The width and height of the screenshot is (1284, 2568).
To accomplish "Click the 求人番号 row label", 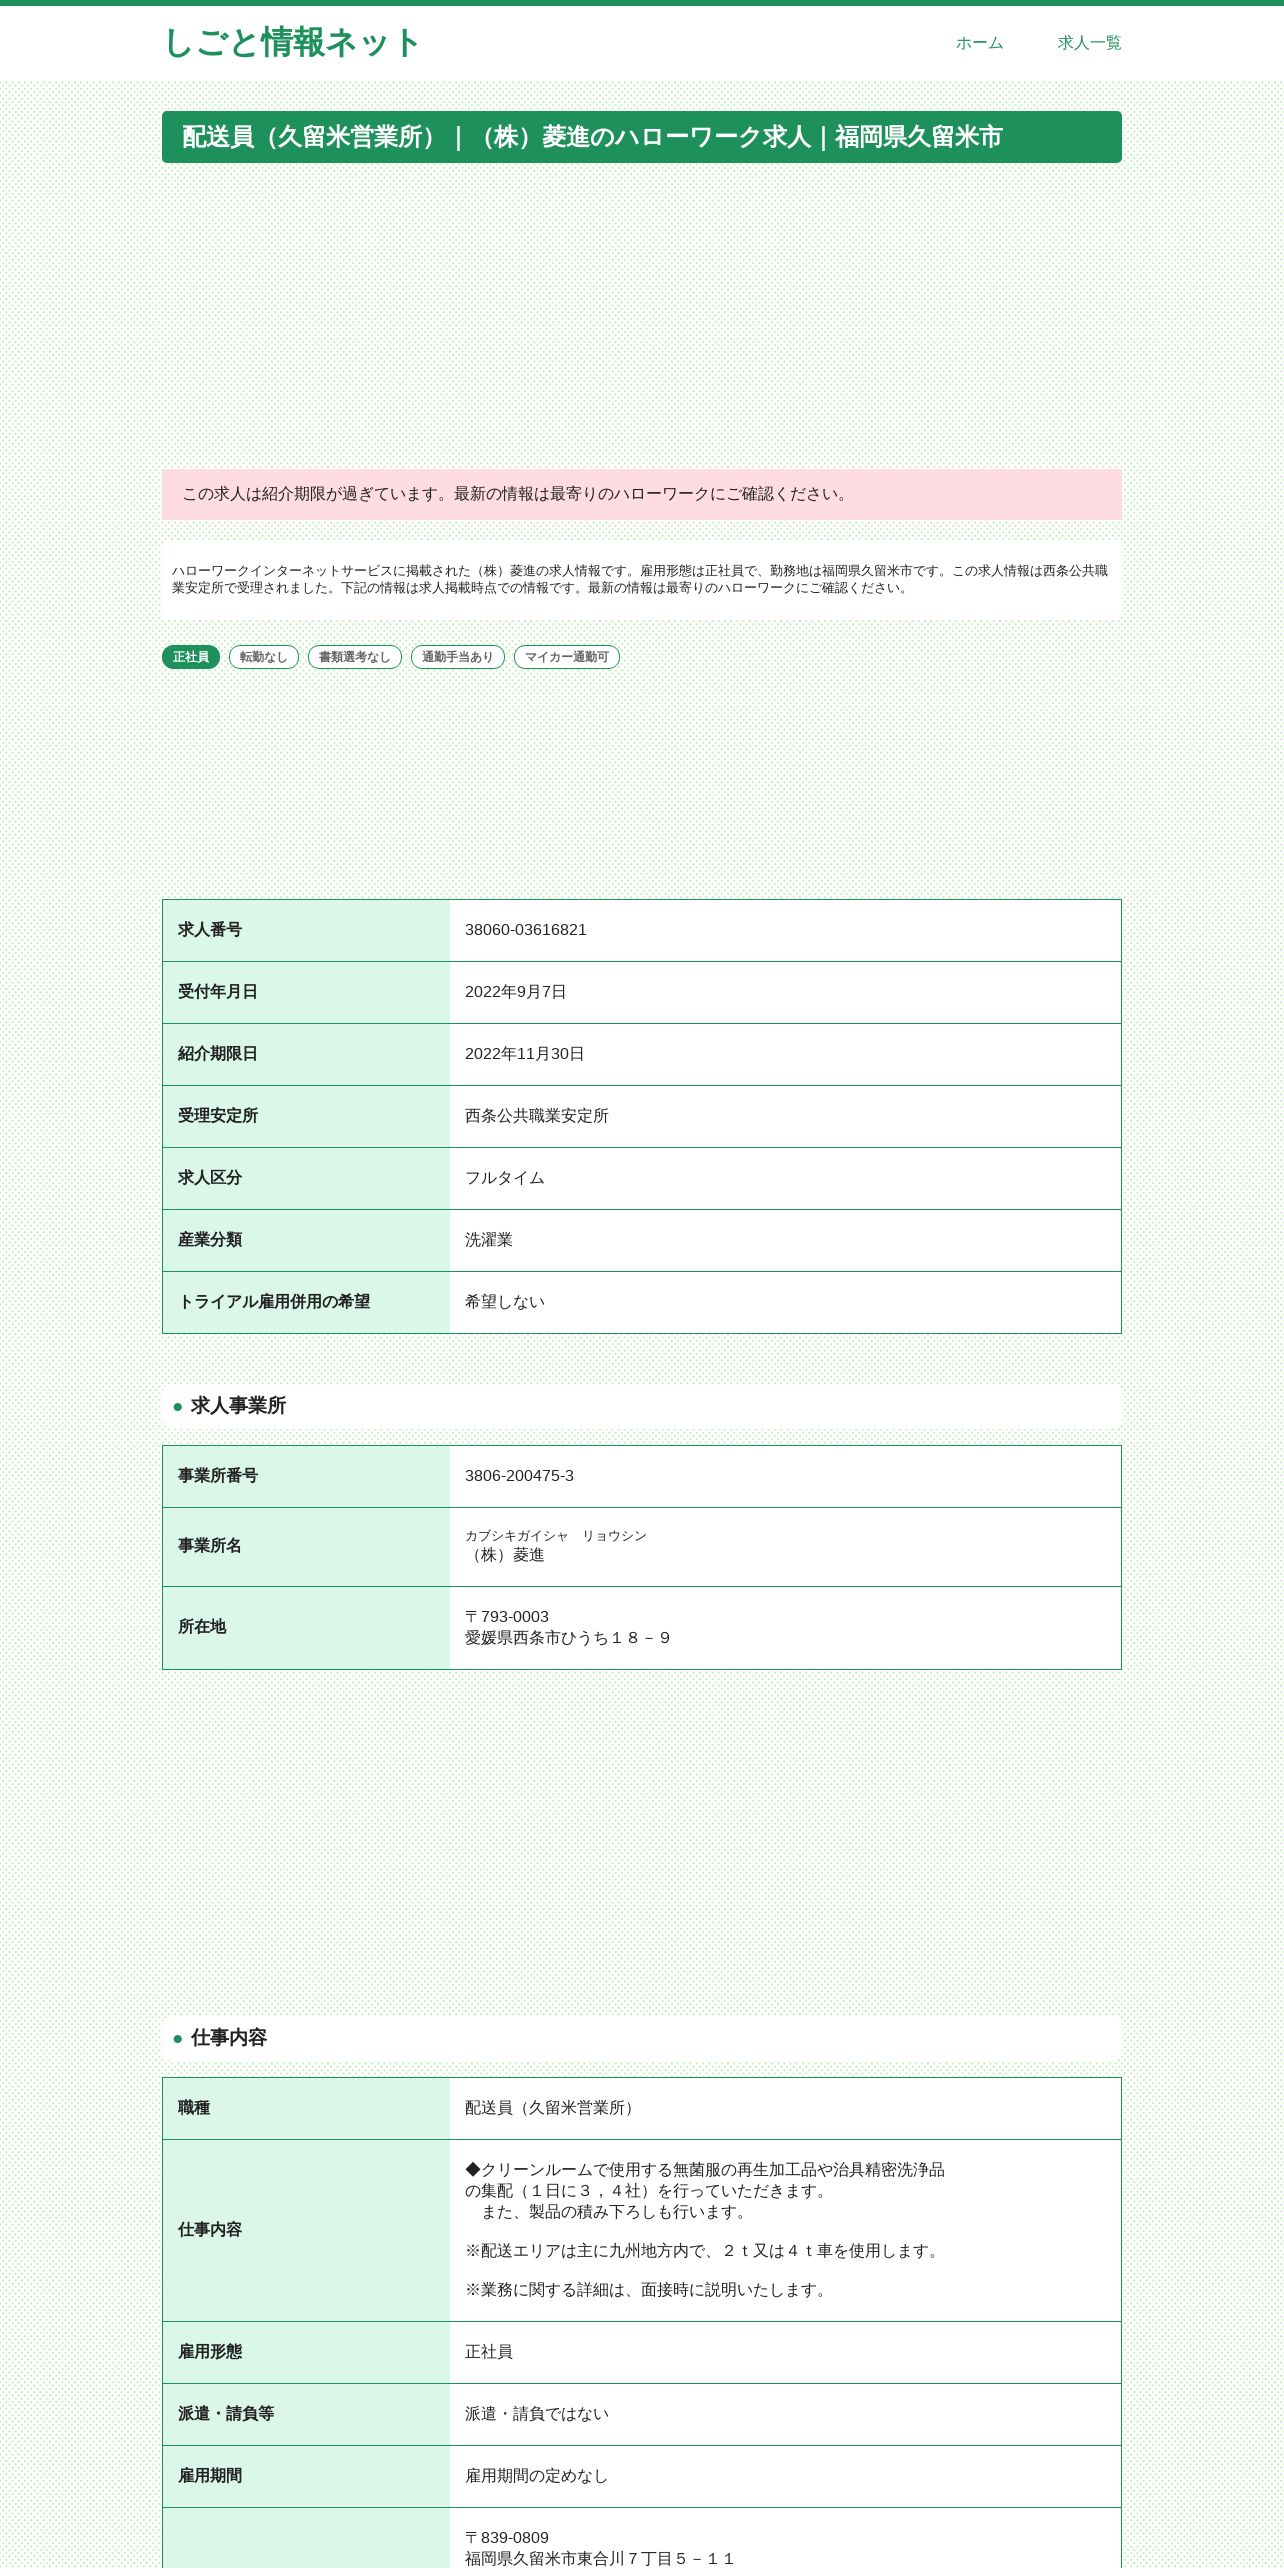I will 210,930.
